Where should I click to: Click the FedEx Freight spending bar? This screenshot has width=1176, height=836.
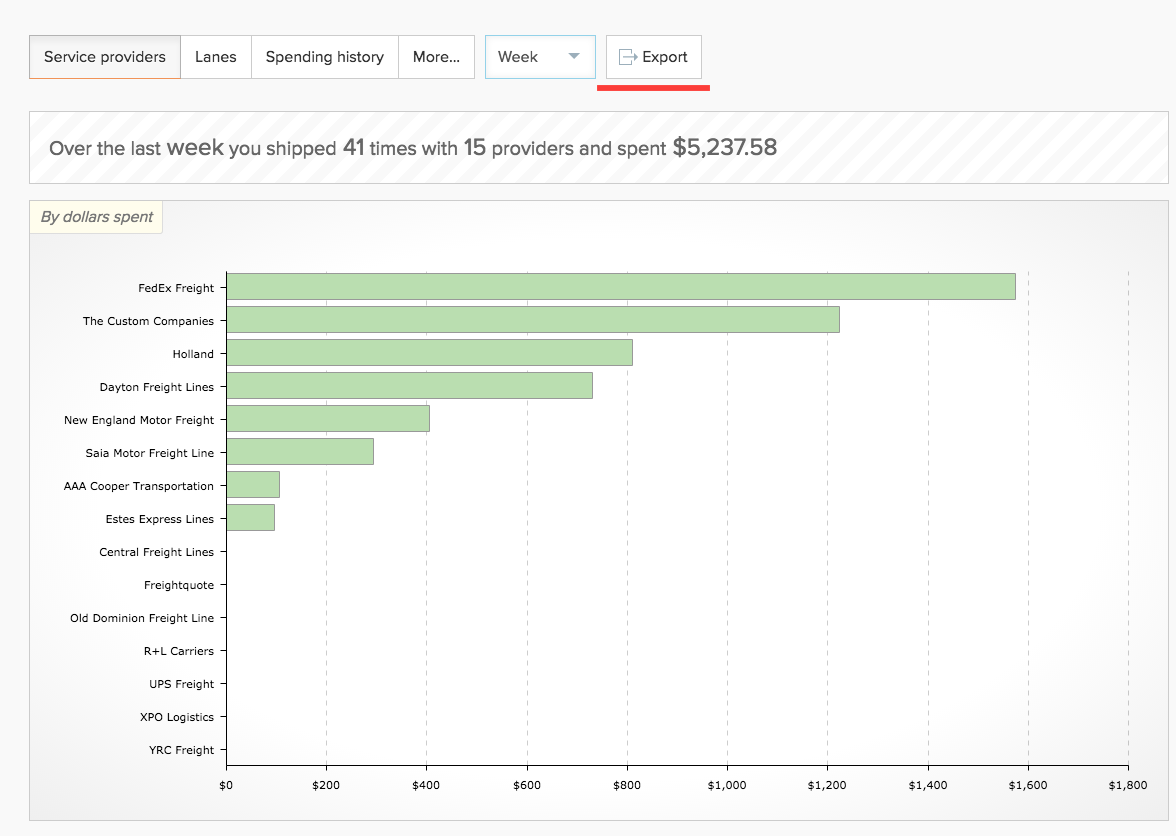pyautogui.click(x=621, y=286)
